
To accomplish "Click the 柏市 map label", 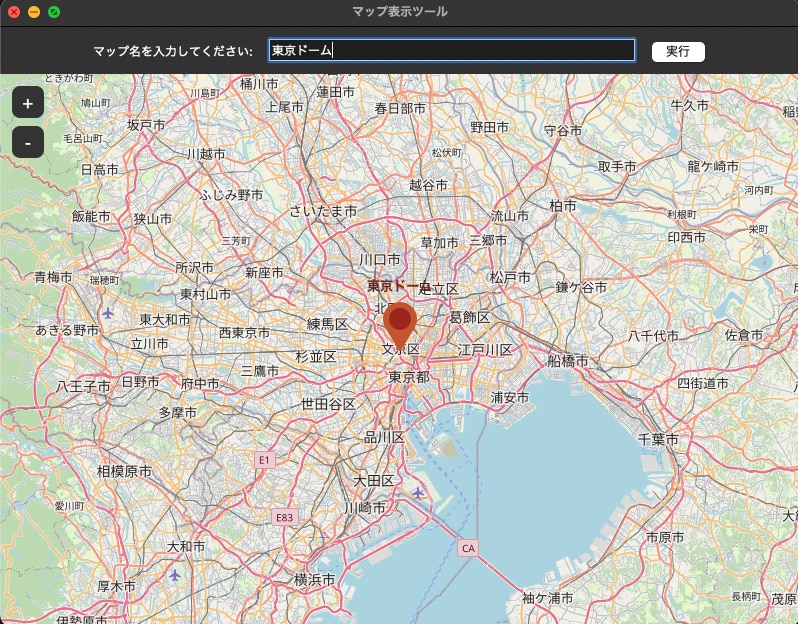I will [563, 206].
